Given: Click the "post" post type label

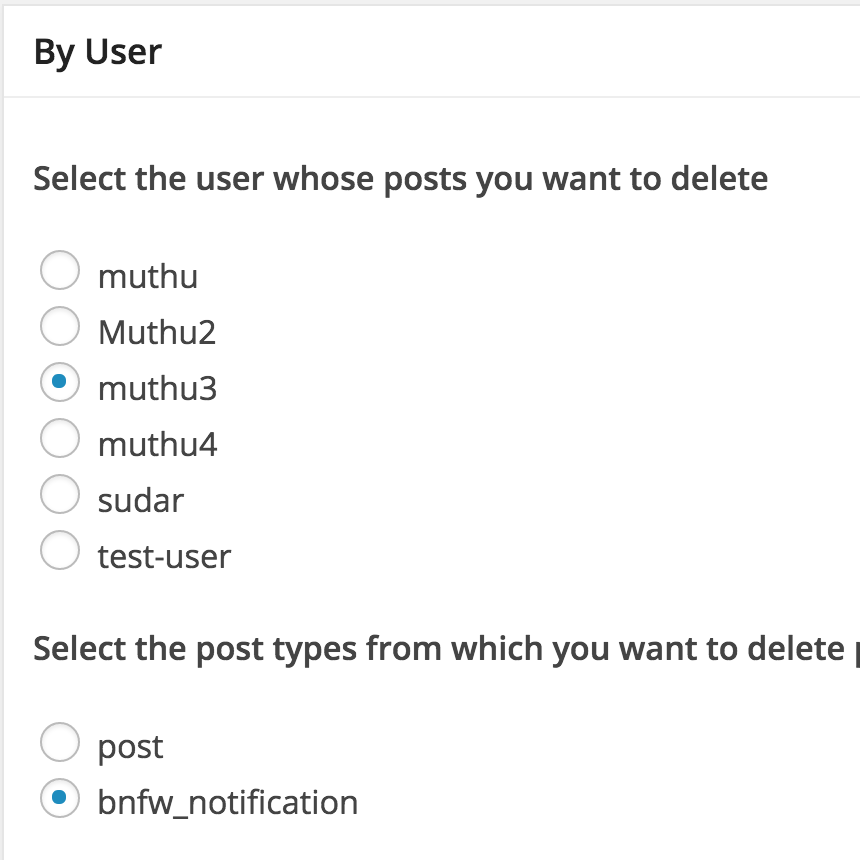Looking at the screenshot, I should (130, 748).
